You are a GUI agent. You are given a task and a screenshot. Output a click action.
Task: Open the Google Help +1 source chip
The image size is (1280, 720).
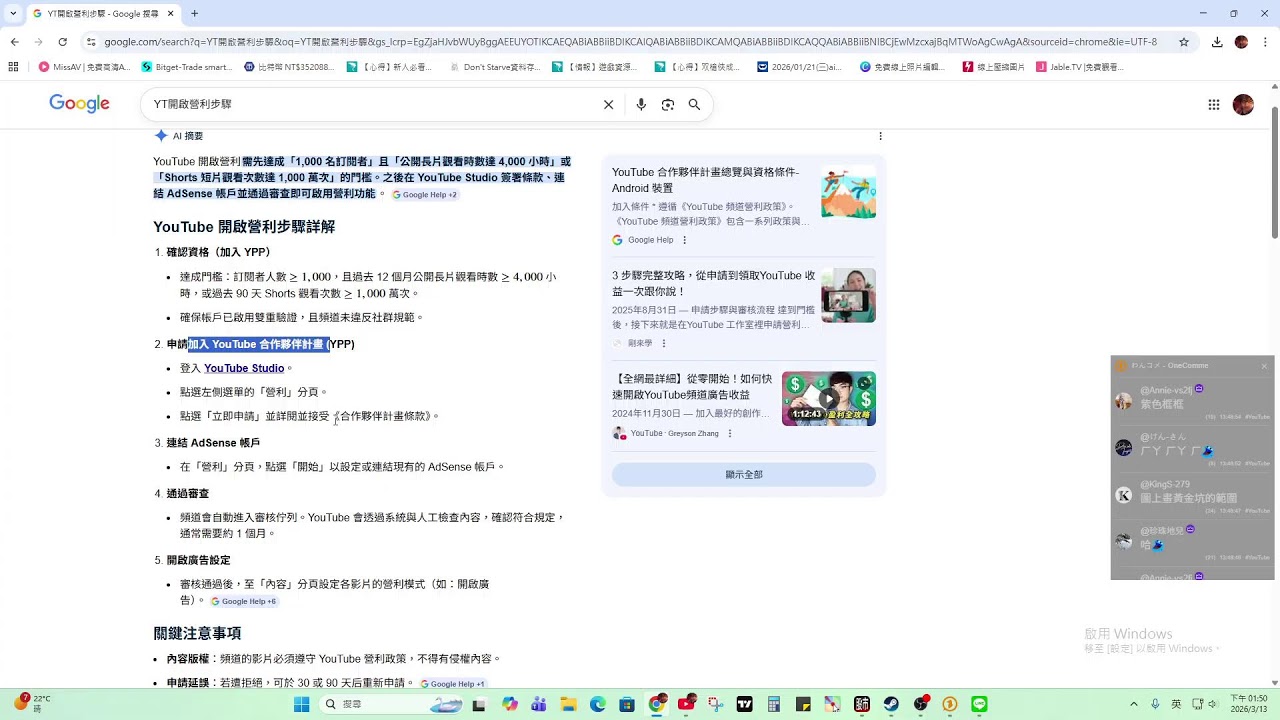[x=452, y=684]
